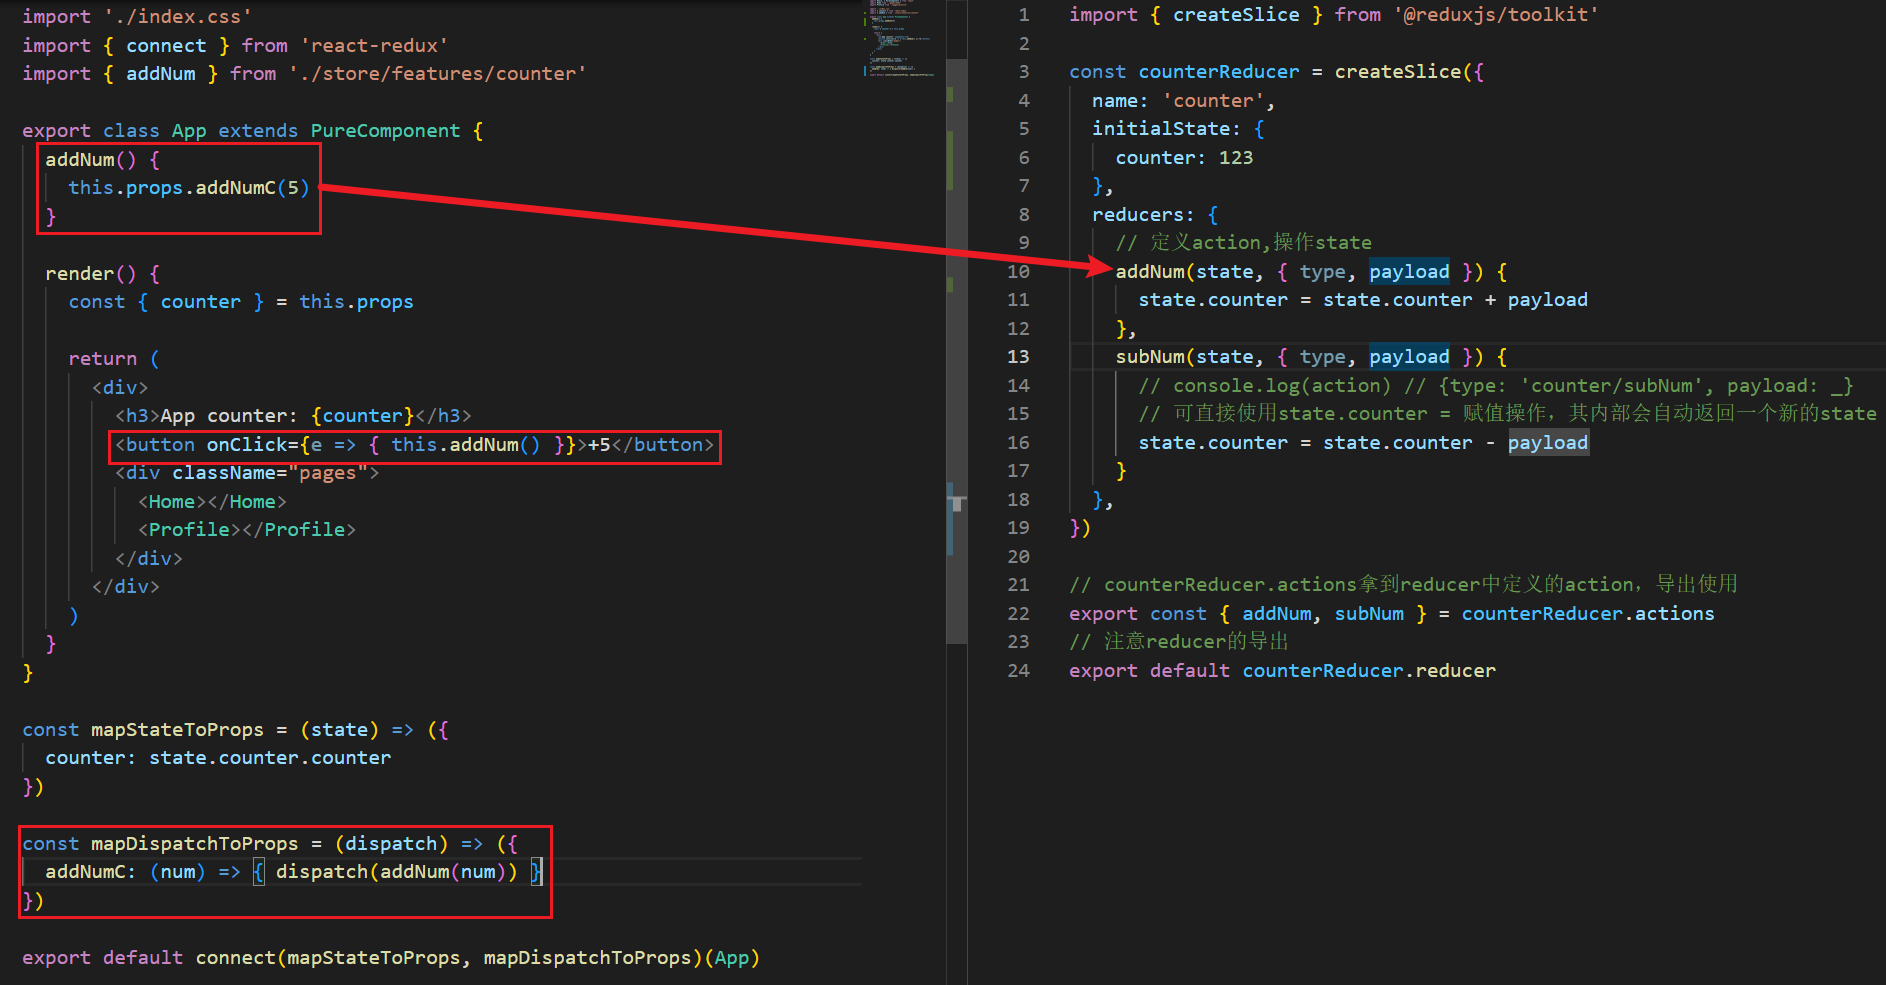
Task: Click the '@reduxjs/toolkit' import string
Action: point(1496,15)
